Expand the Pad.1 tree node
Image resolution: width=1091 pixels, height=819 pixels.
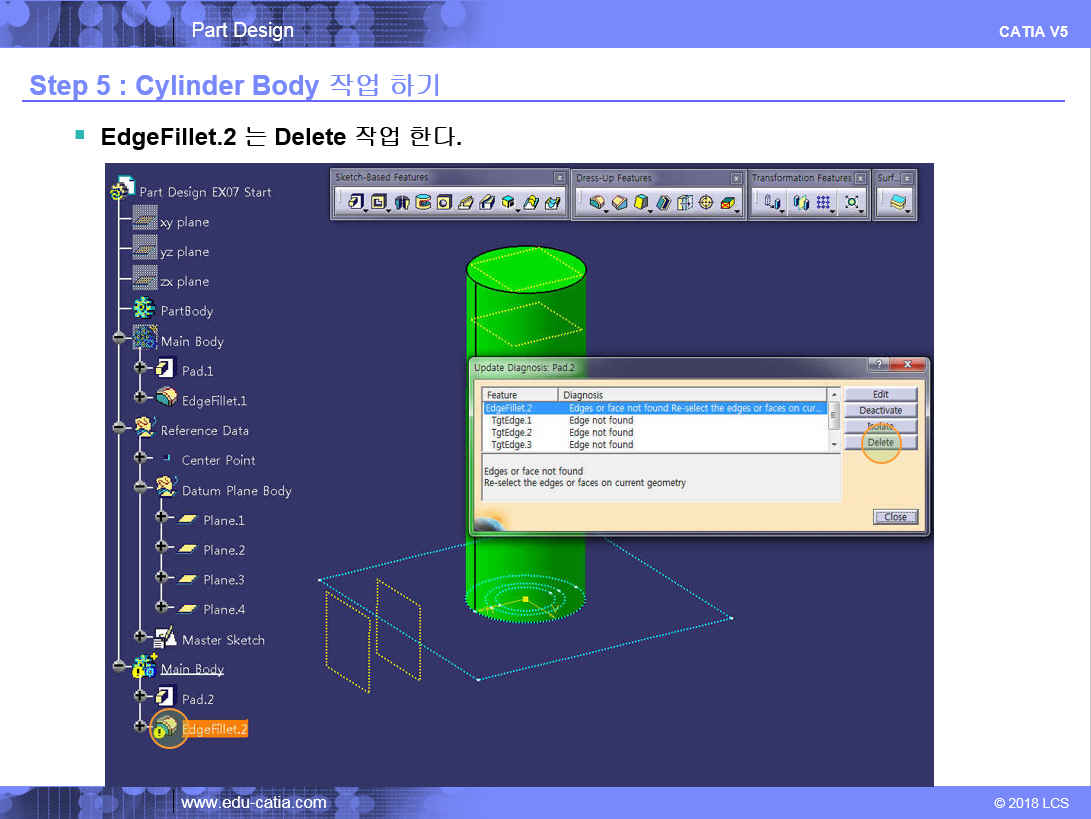coord(140,370)
